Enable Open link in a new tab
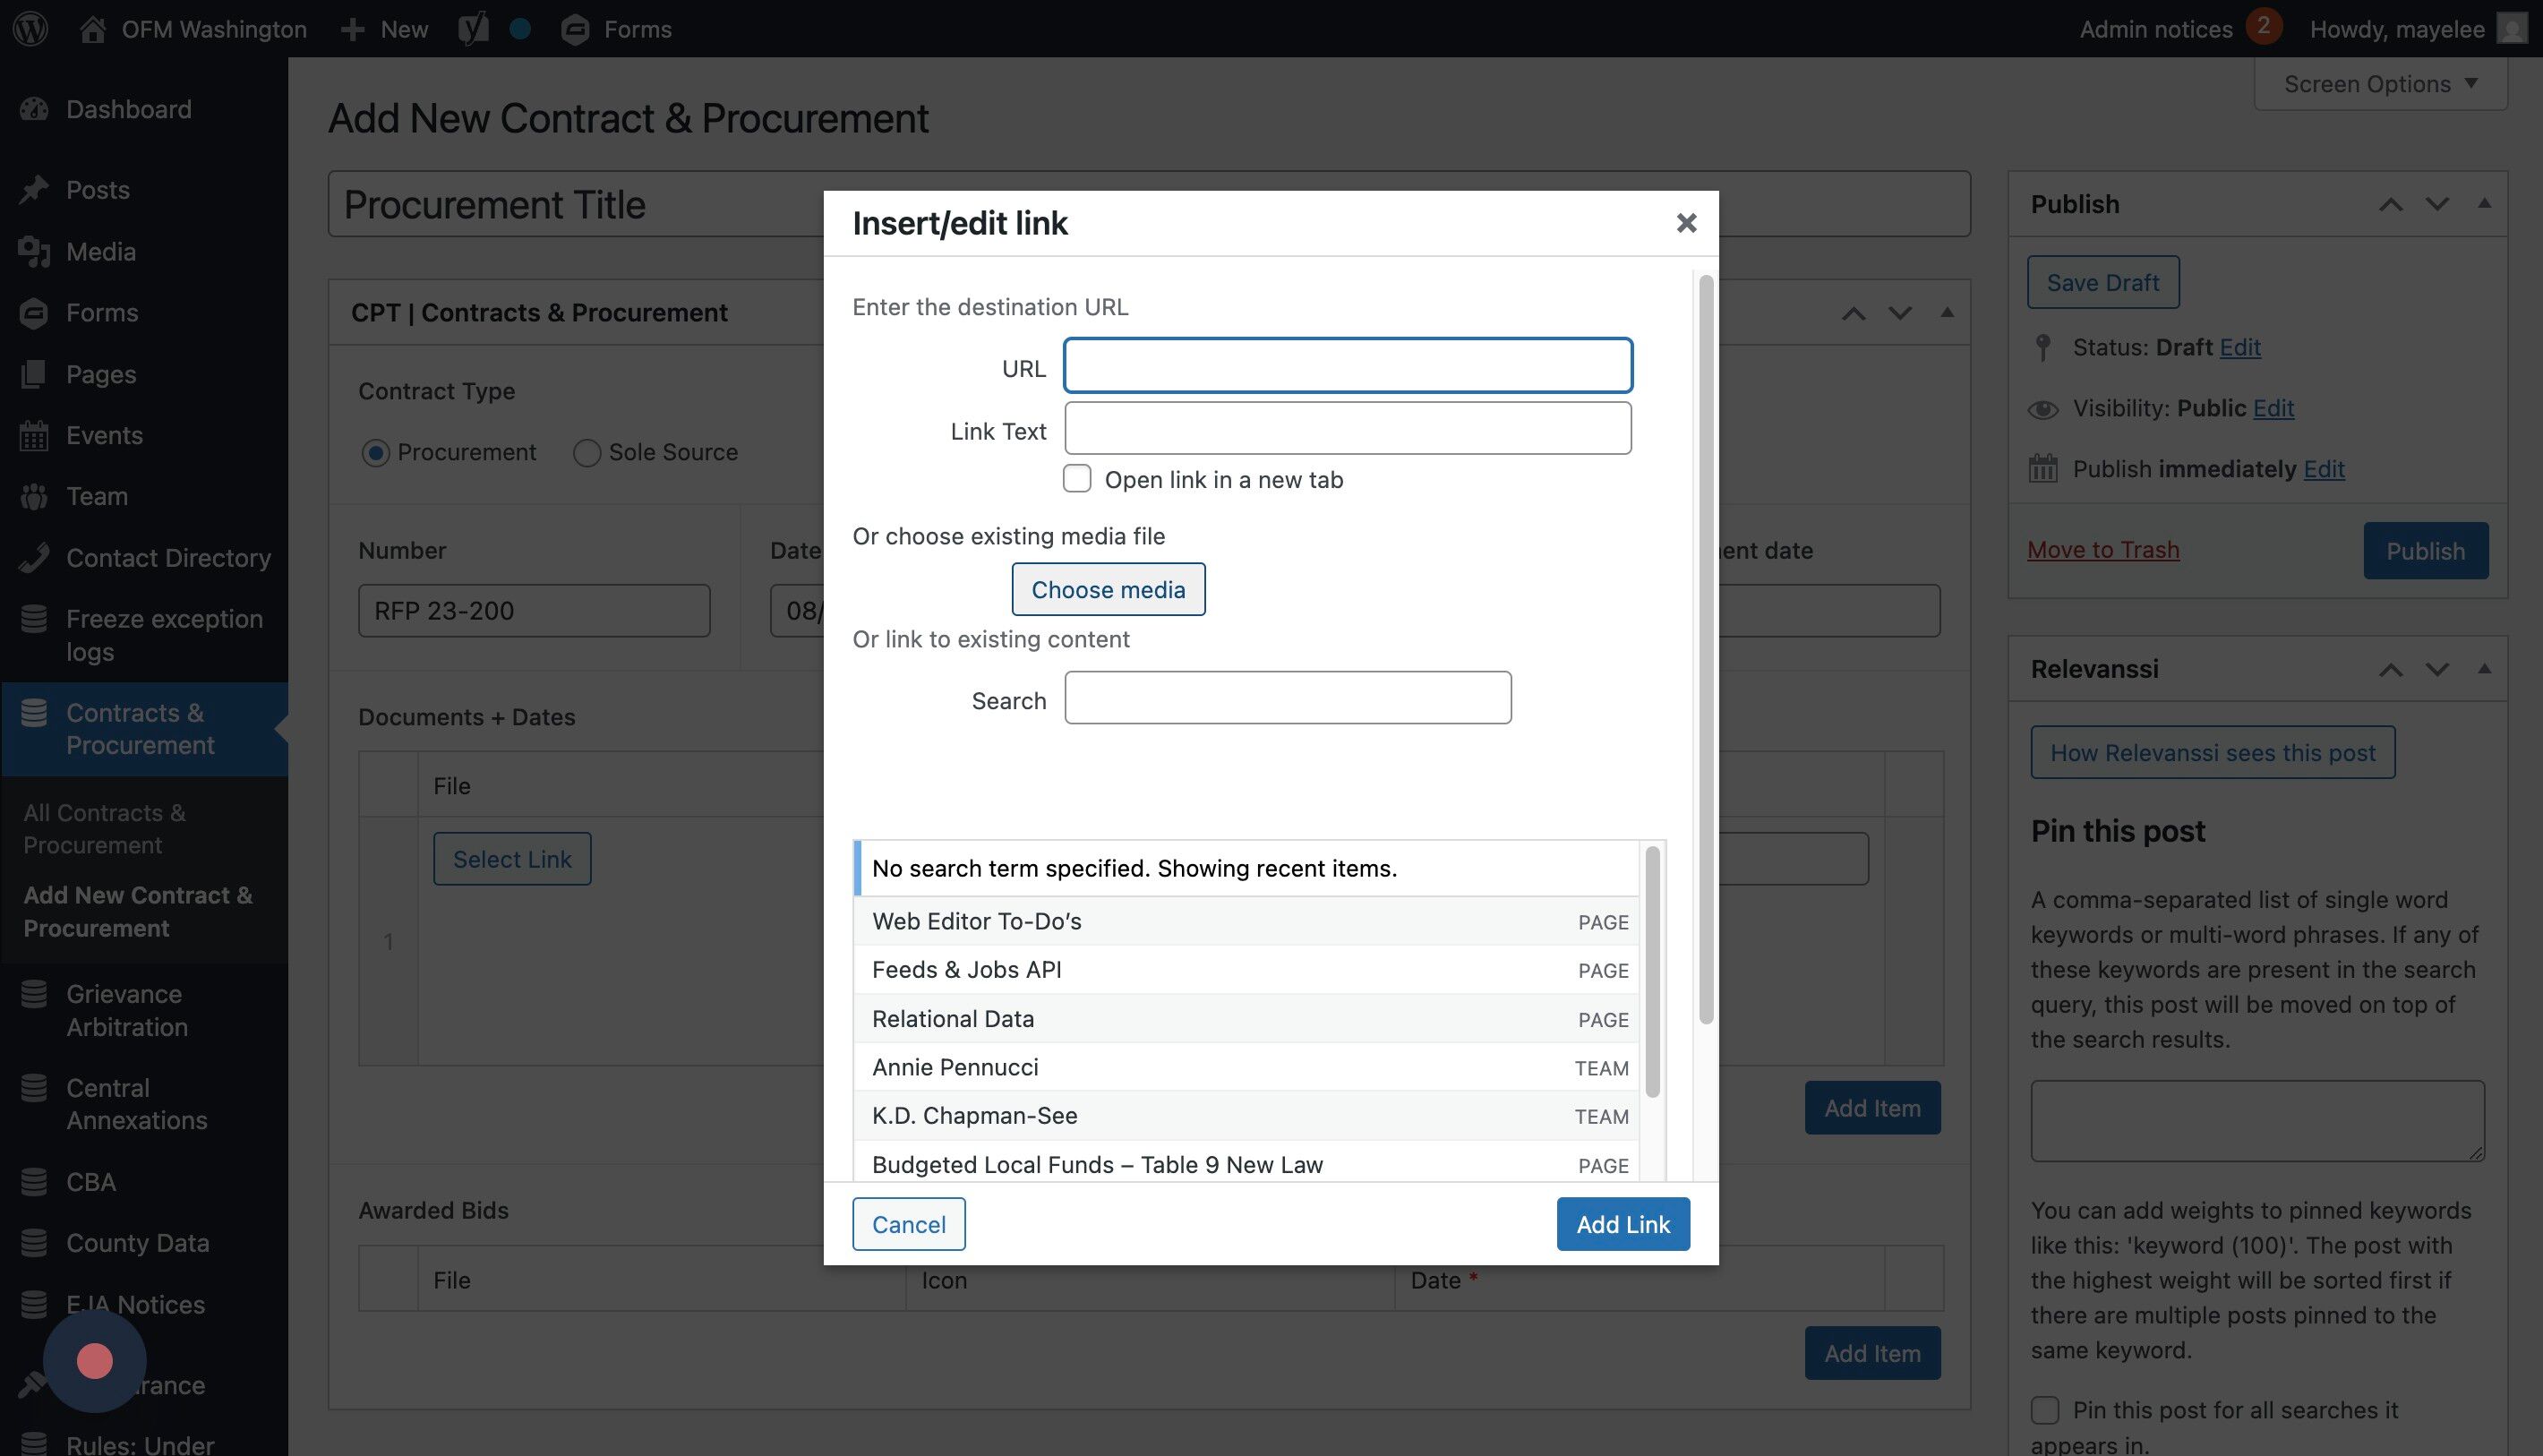This screenshot has height=1456, width=2543. [1077, 479]
